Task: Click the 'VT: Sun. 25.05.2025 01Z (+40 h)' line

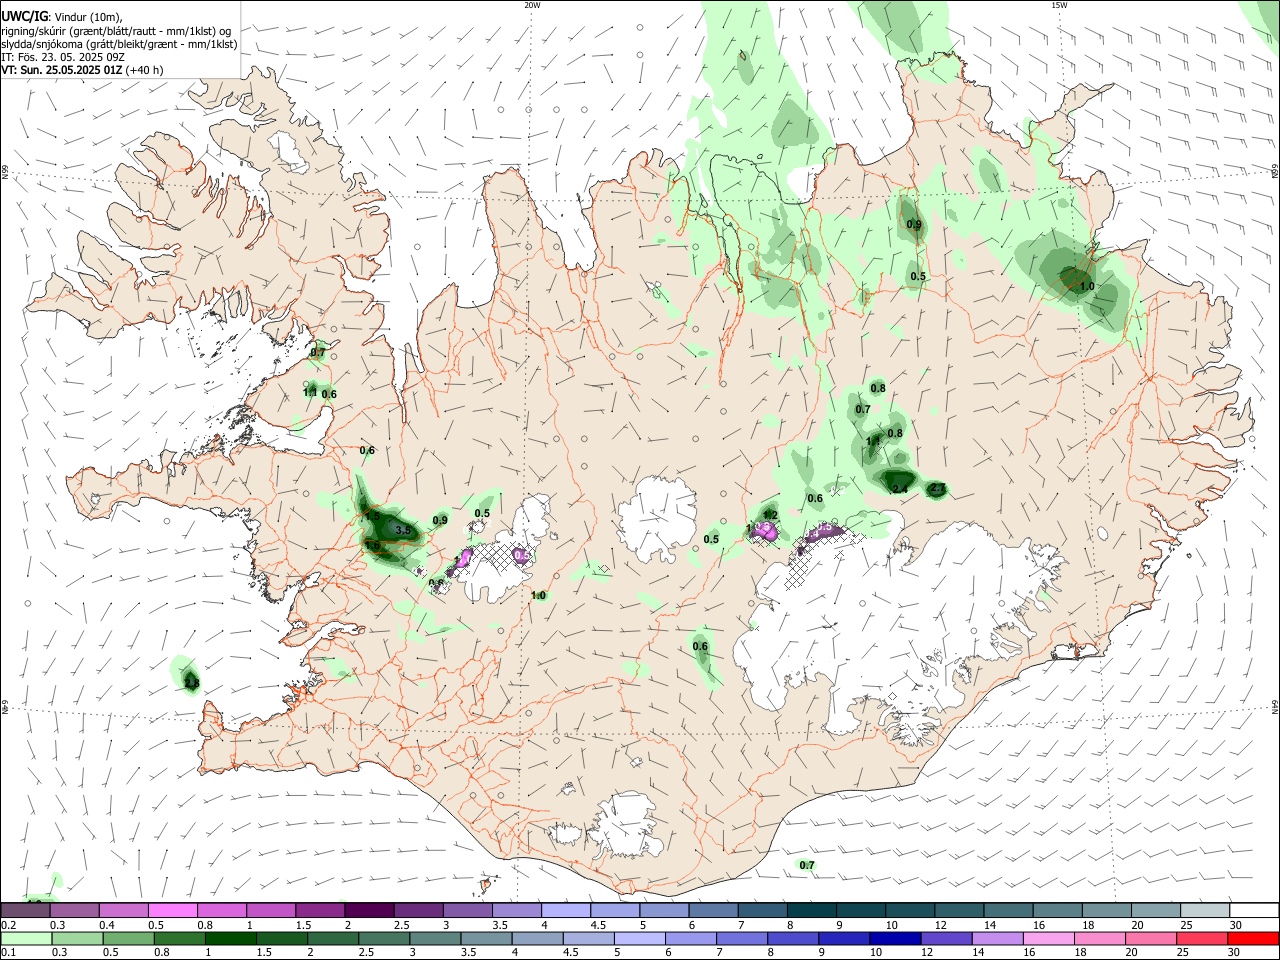Action: [82, 70]
